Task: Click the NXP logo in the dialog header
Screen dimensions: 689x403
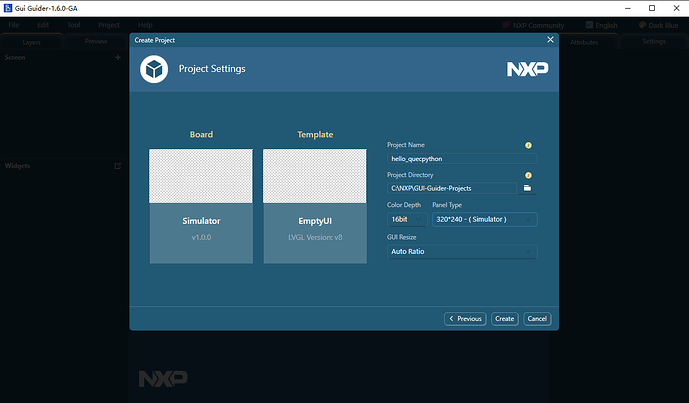Action: click(x=526, y=70)
